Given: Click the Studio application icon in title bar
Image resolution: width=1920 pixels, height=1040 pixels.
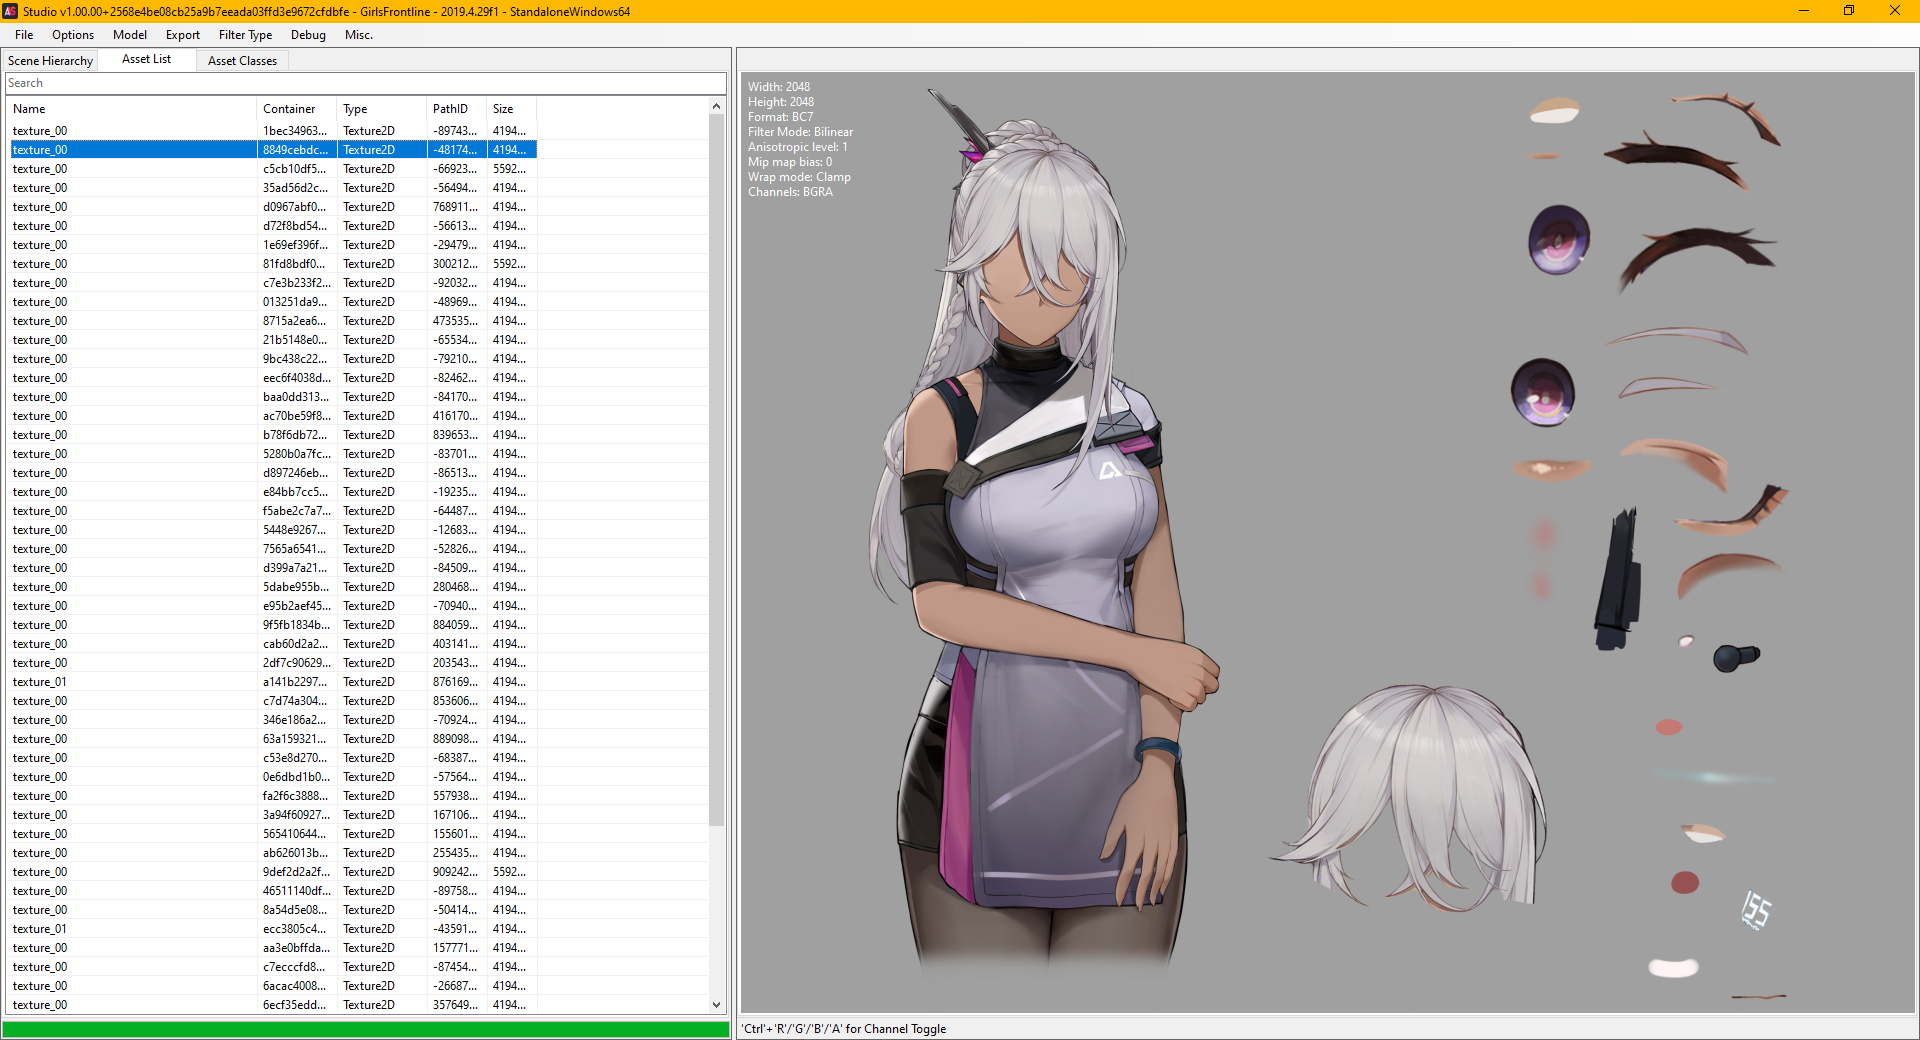Looking at the screenshot, I should pyautogui.click(x=10, y=11).
